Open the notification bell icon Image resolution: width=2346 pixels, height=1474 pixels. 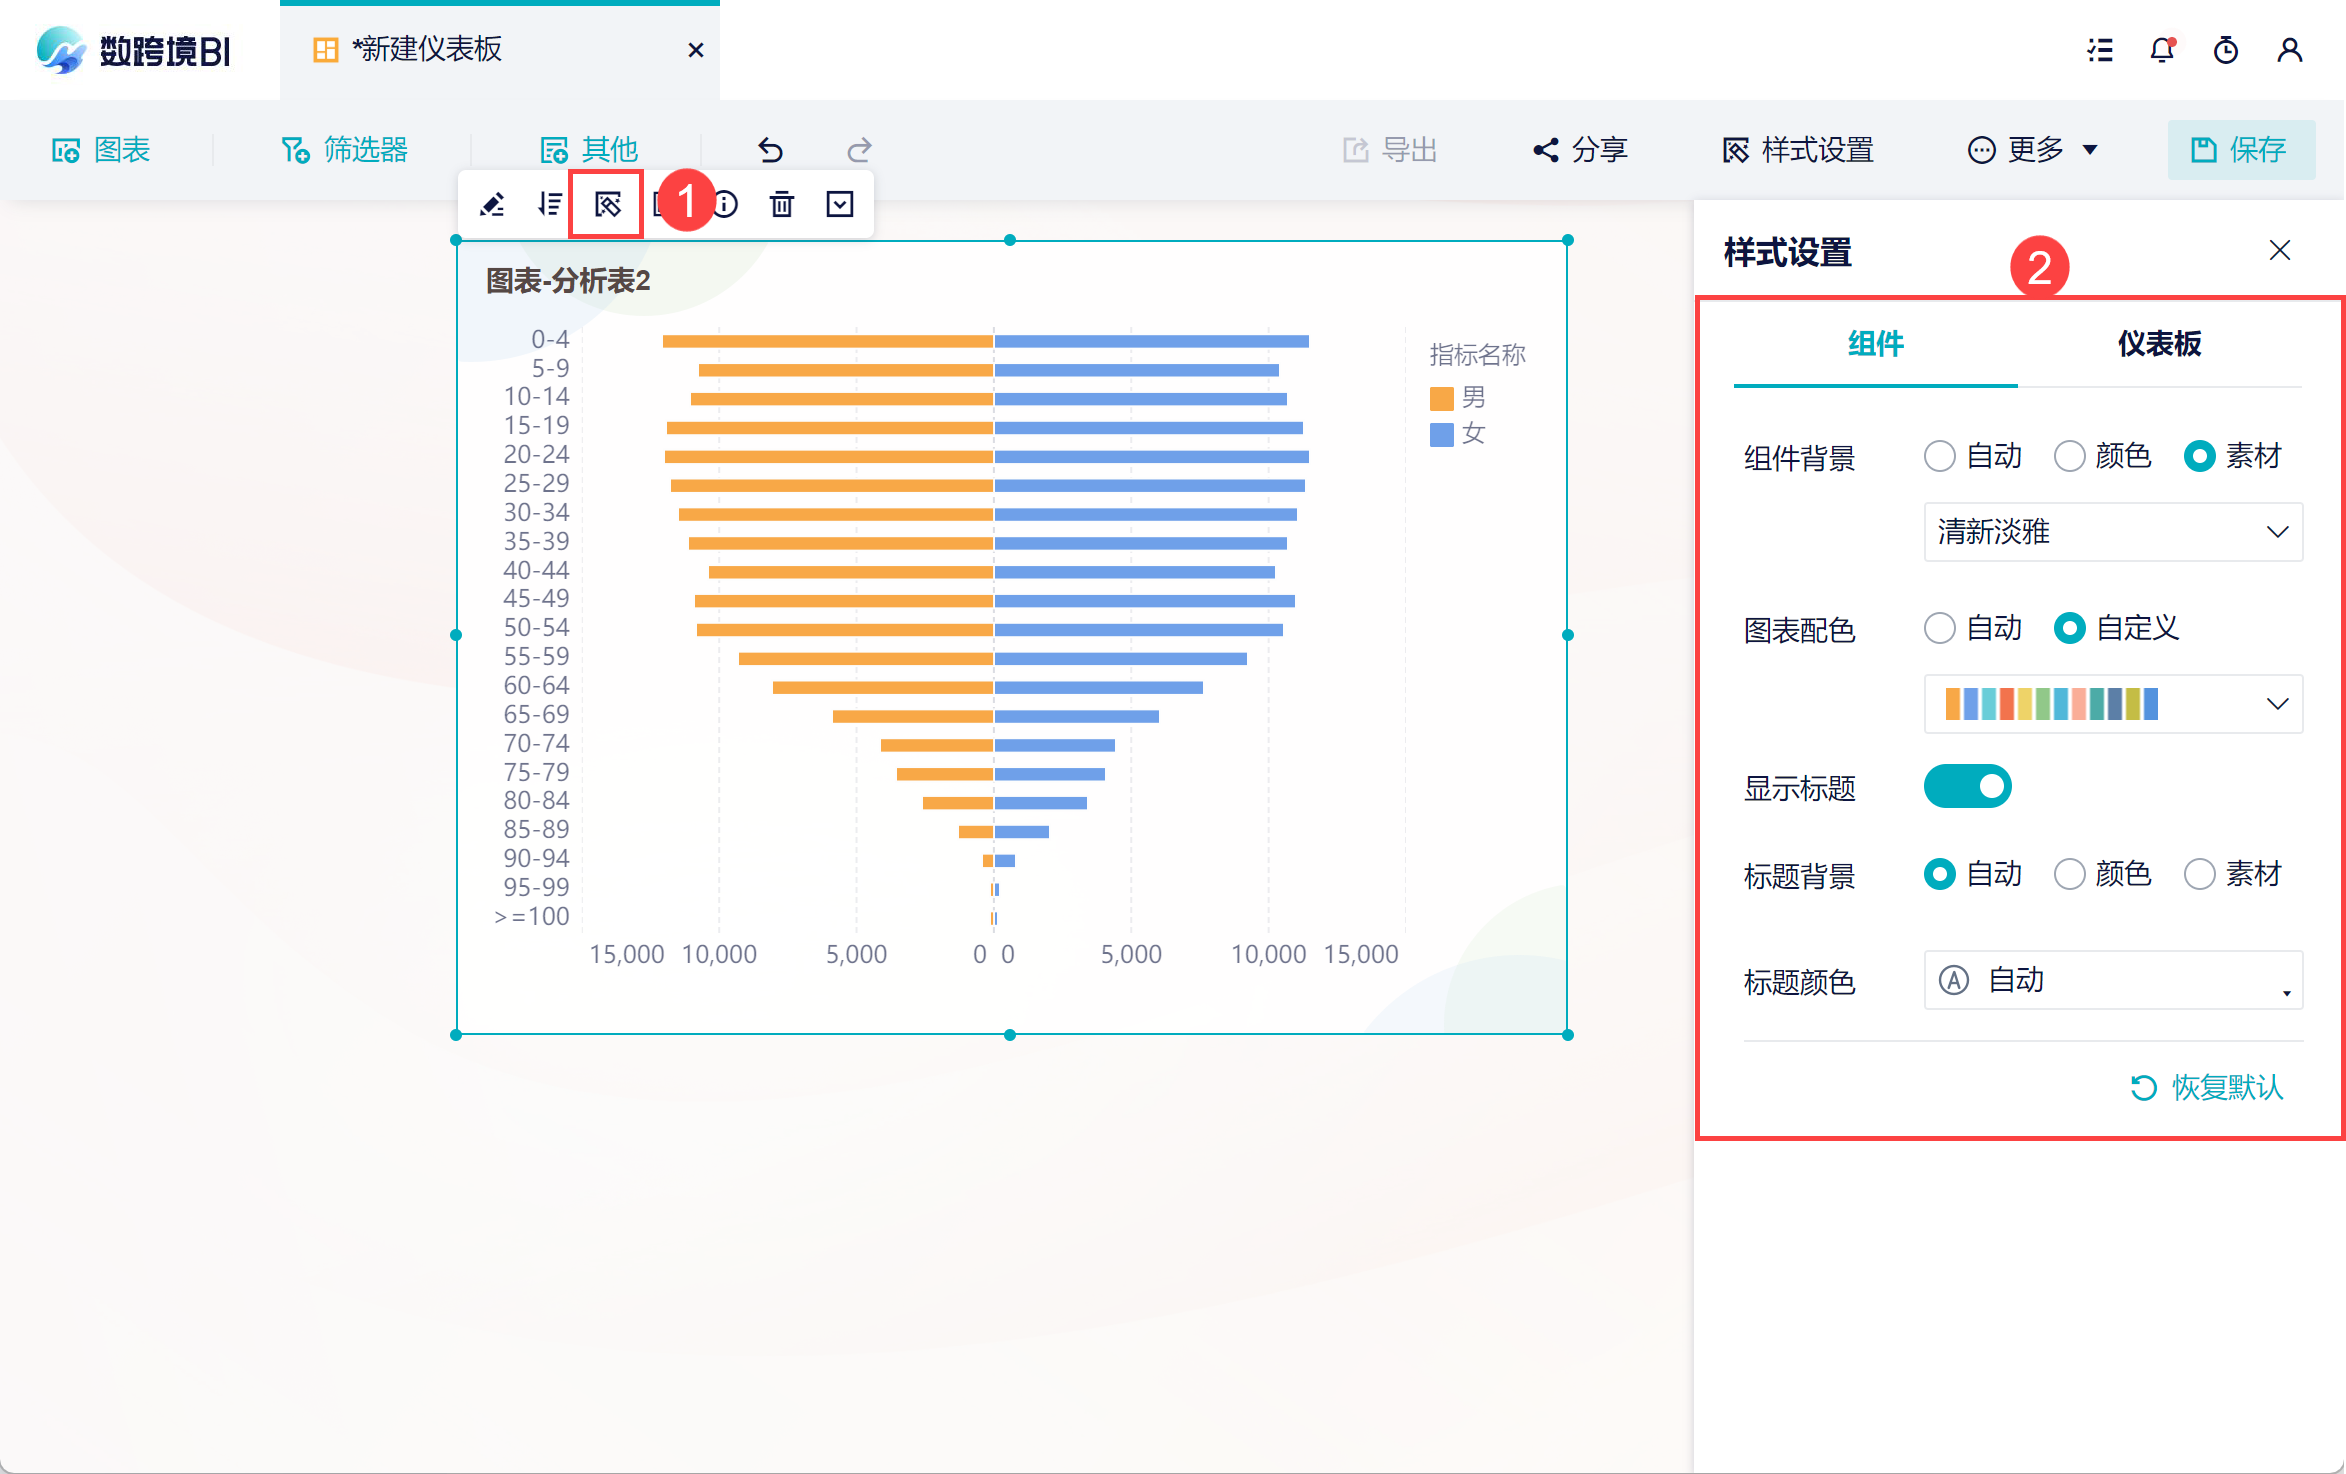(2162, 50)
